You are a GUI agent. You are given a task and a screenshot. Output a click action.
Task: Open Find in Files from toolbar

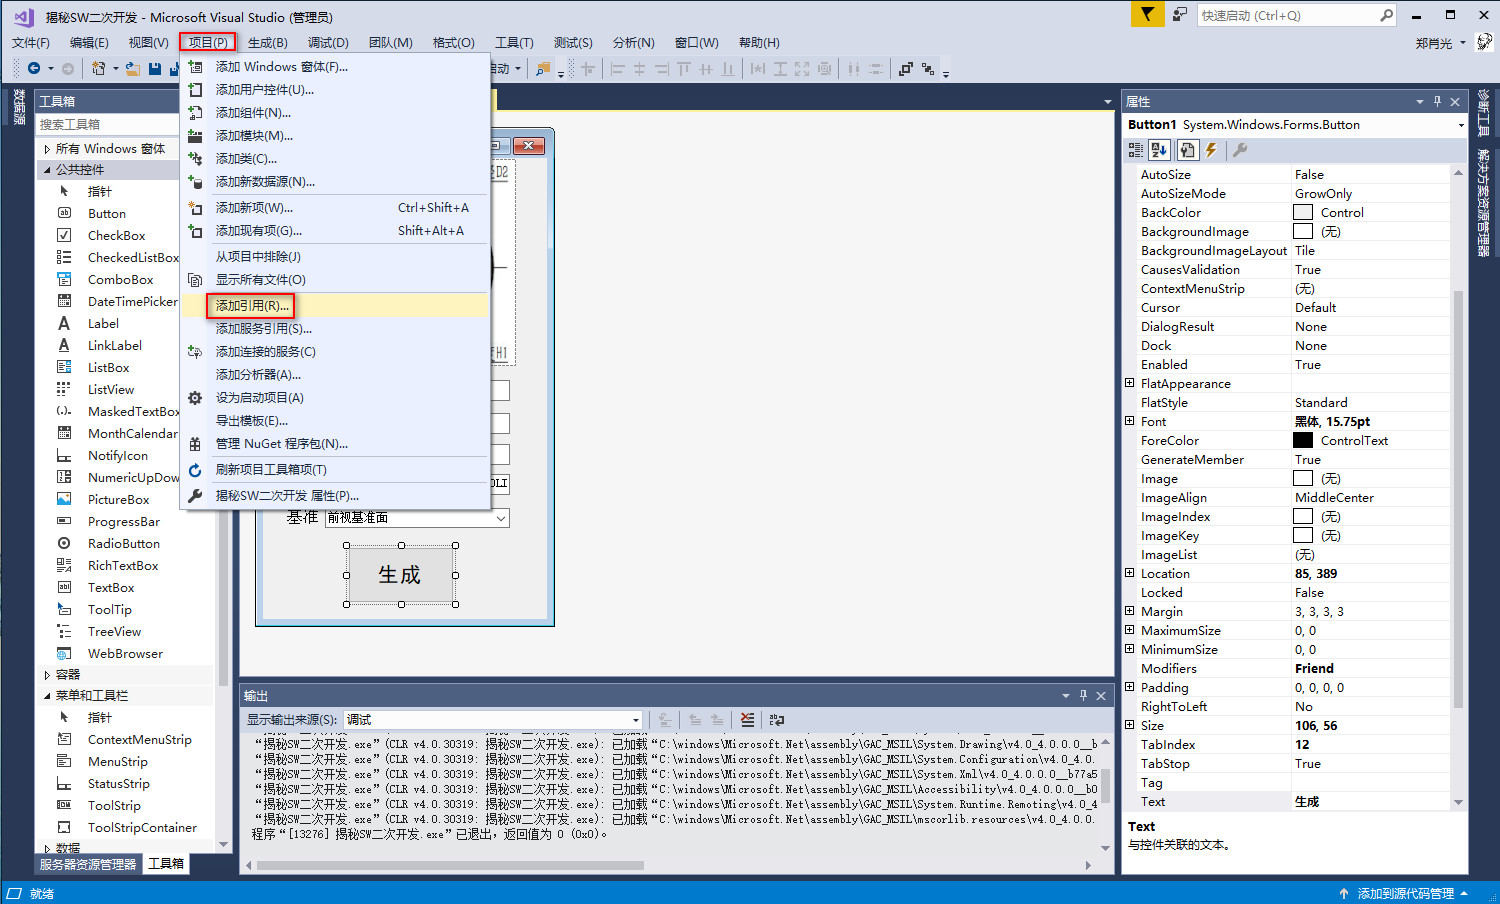[x=543, y=69]
